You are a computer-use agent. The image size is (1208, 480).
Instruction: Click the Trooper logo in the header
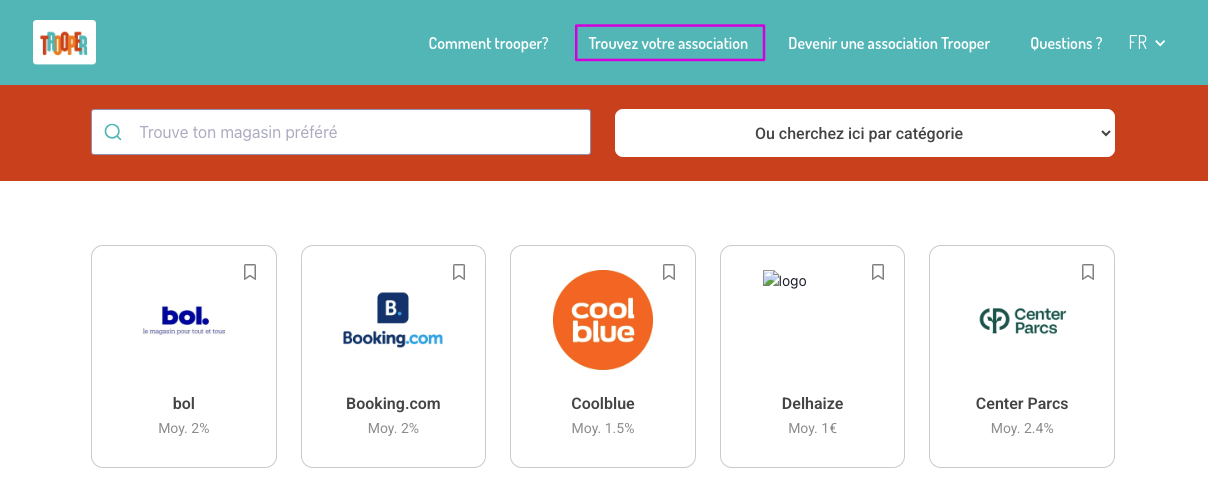64,43
